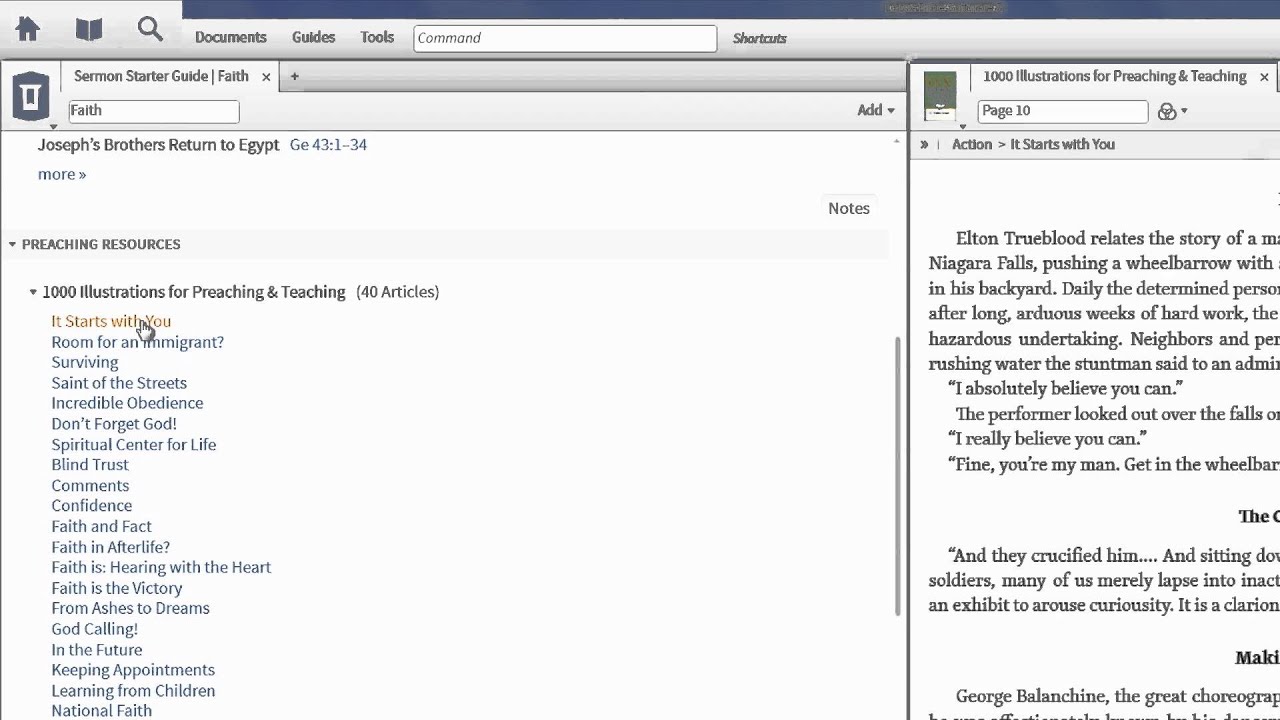Image resolution: width=1280 pixels, height=720 pixels.
Task: Open the Saint of the Streets article
Action: [119, 383]
